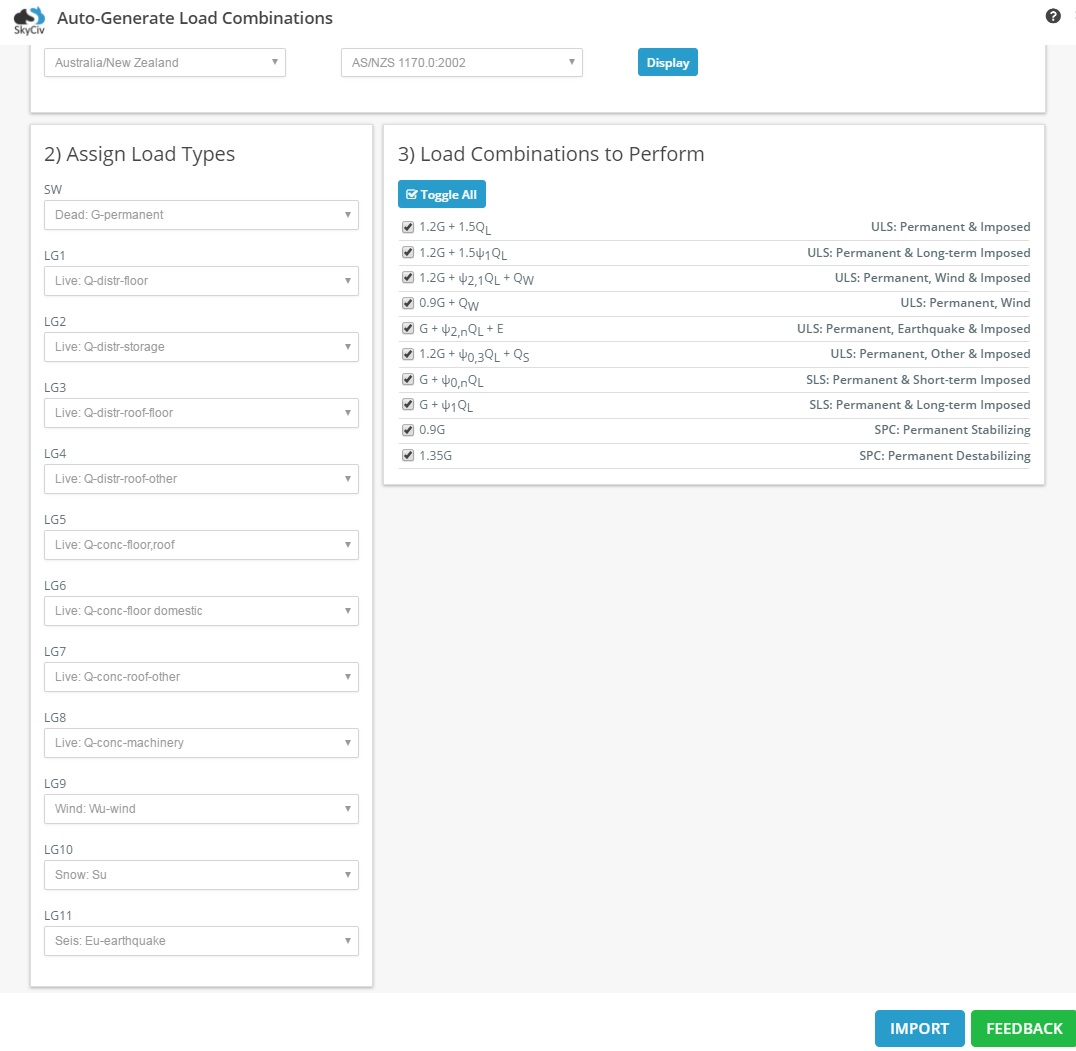
Task: Toggle the 0.9G + Qw Permanent, Wind checkbox
Action: coord(408,303)
